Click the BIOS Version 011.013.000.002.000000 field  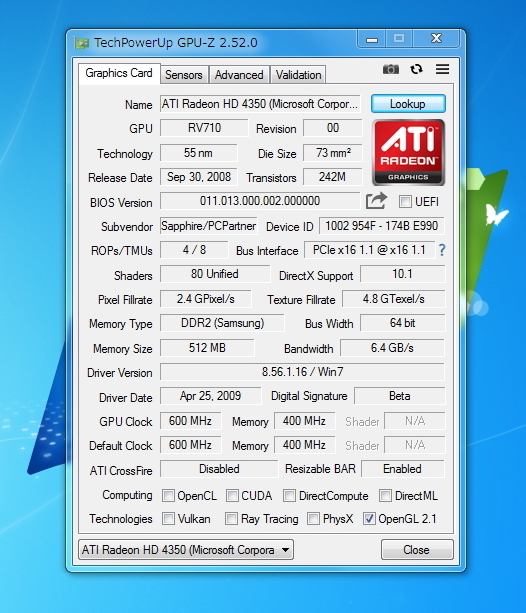260,201
